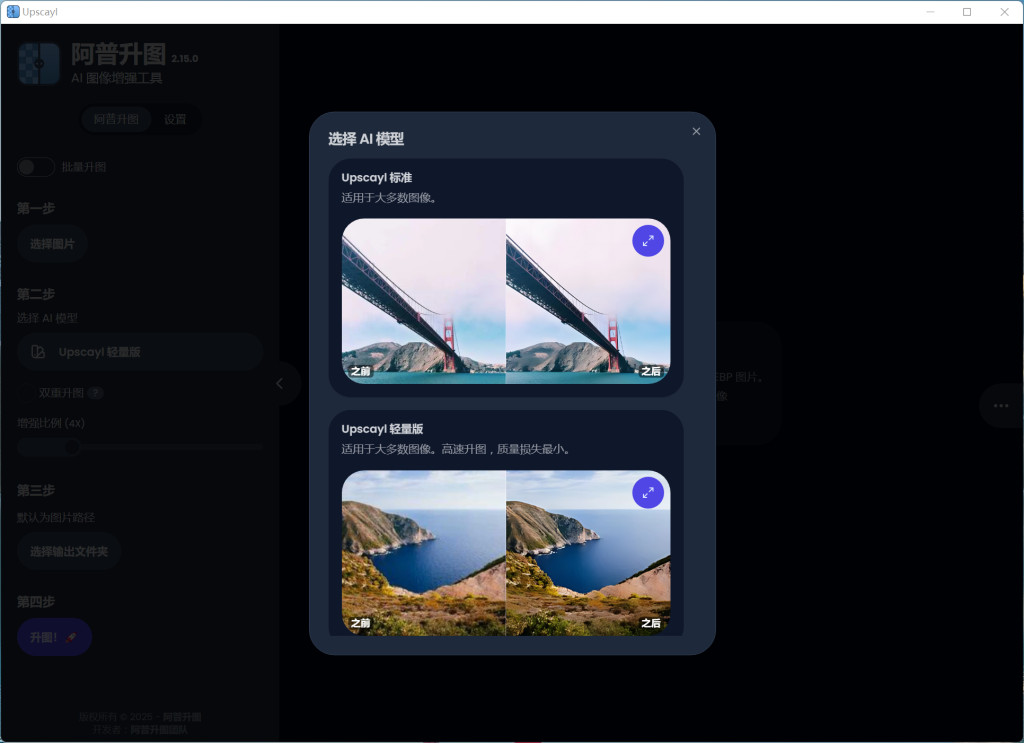Click the help question mark beside 双重升图
This screenshot has width=1024, height=743.
(x=95, y=392)
